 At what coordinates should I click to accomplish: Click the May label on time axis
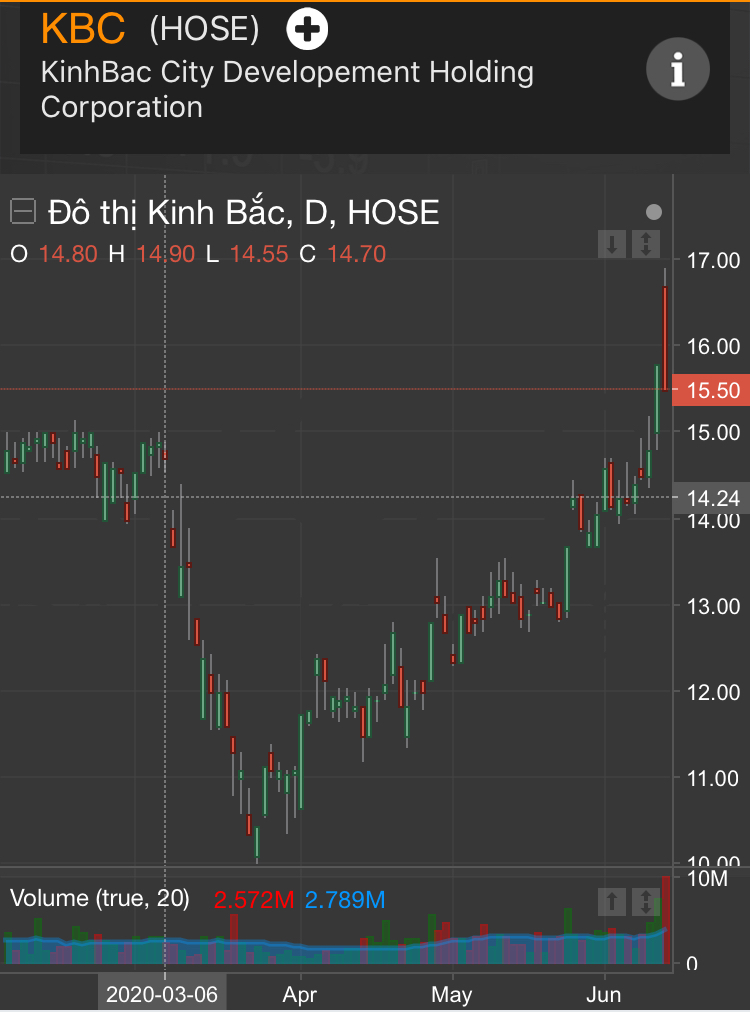coord(452,995)
